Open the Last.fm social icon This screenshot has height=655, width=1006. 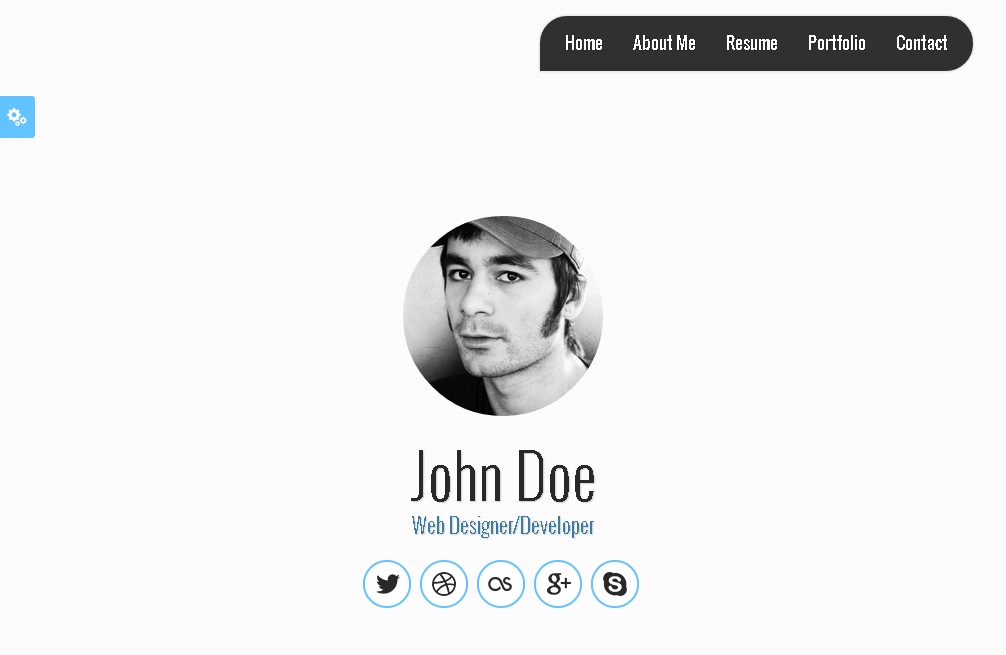[500, 584]
